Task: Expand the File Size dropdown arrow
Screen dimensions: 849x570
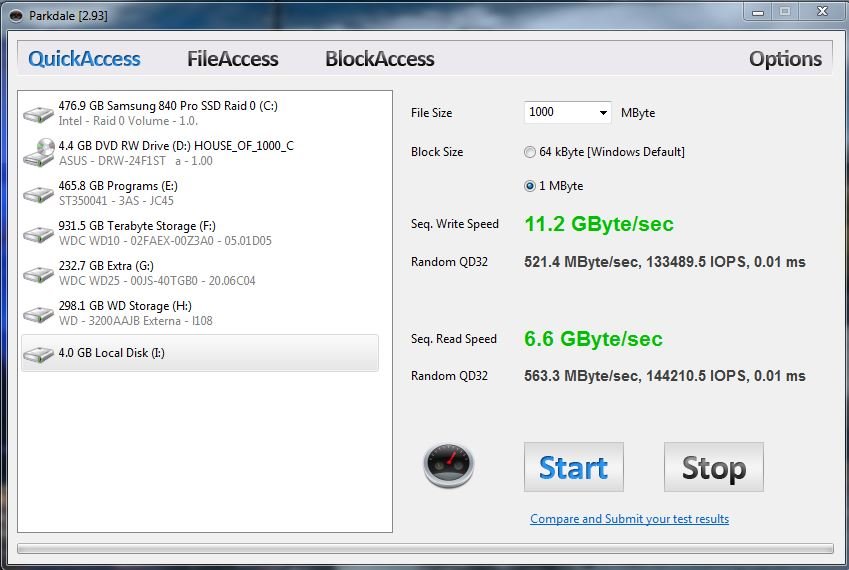Action: [x=603, y=113]
